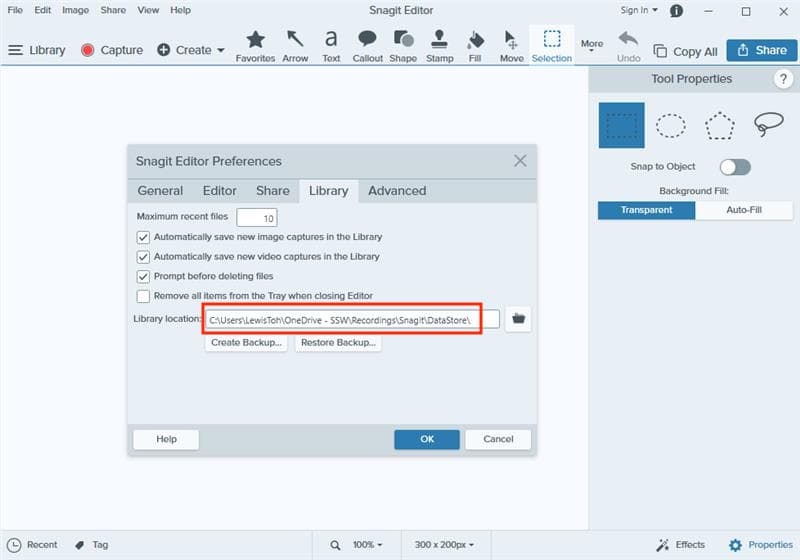Open the 100% zoom dropdown
Image resolution: width=800 pixels, height=560 pixels.
point(367,545)
